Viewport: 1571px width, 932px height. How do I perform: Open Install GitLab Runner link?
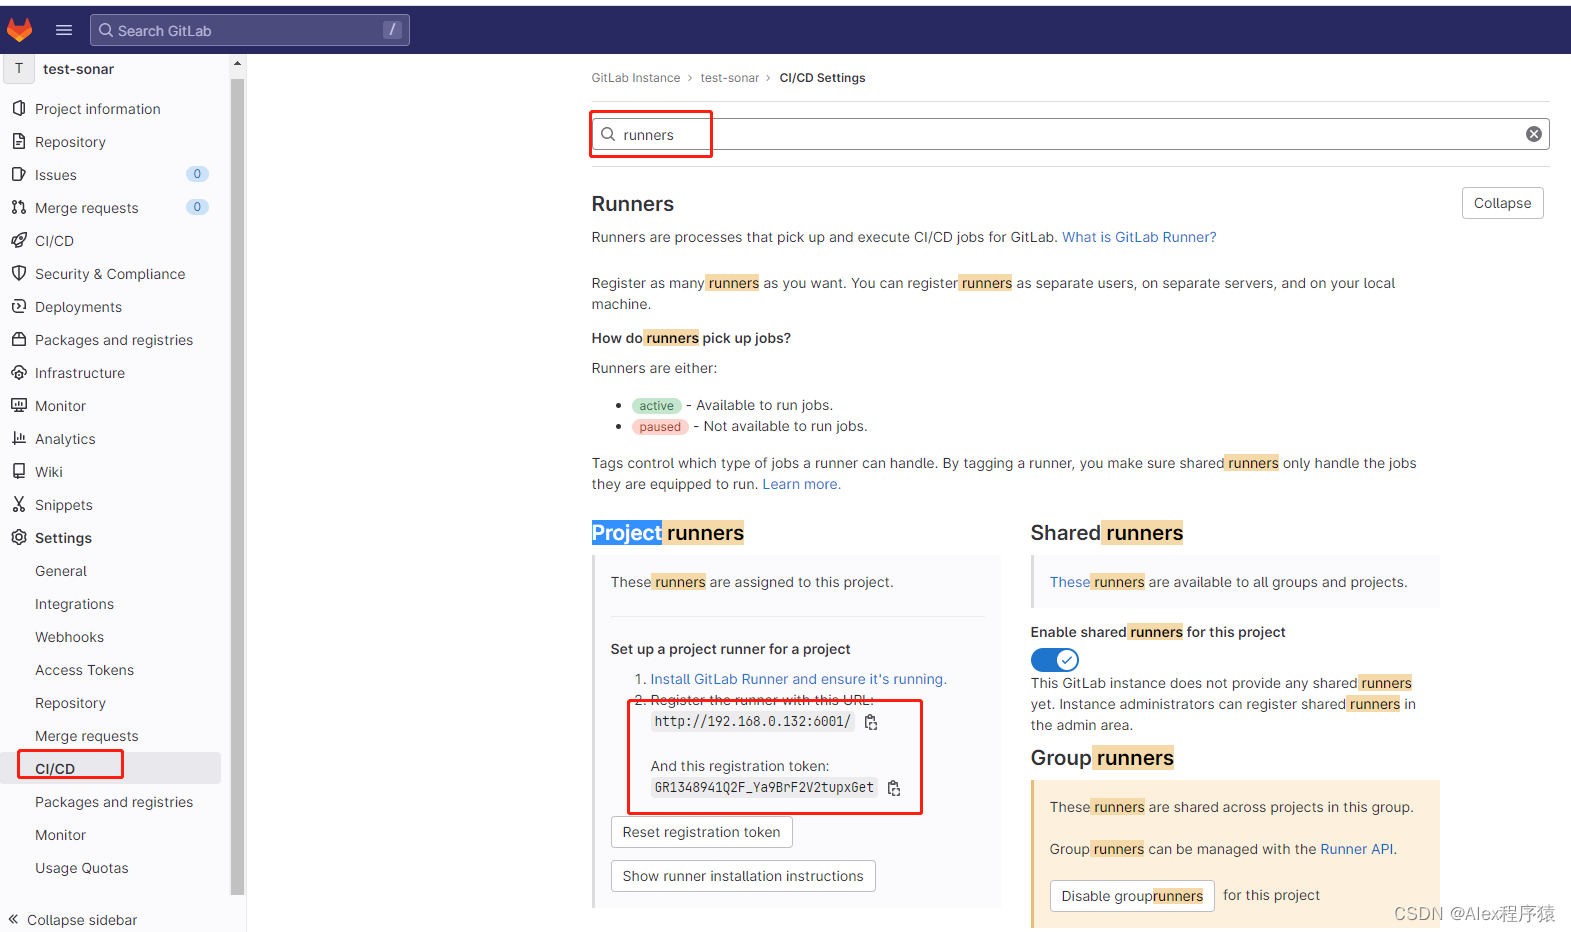pos(798,679)
